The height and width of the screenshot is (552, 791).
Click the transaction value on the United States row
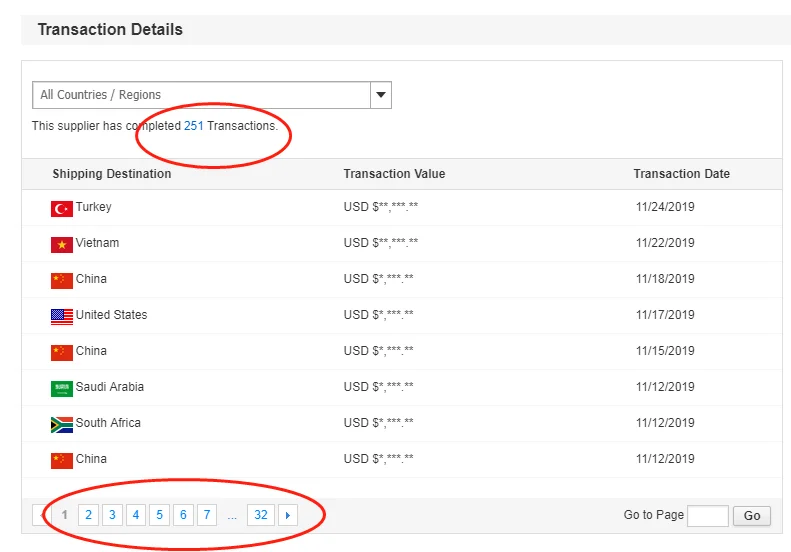click(378, 315)
